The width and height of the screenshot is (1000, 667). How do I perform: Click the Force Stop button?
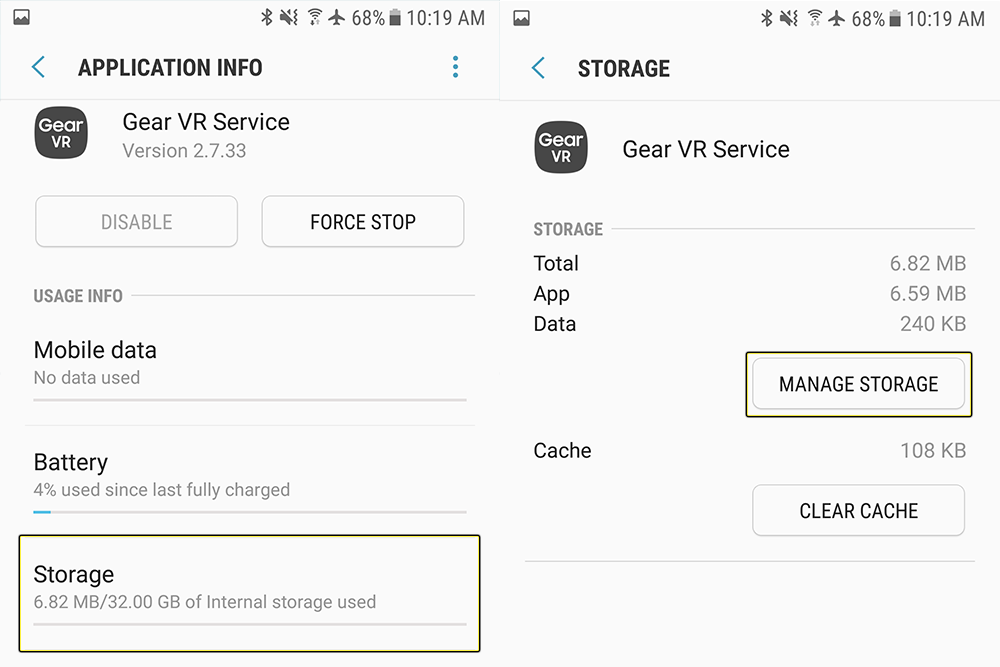pyautogui.click(x=363, y=221)
